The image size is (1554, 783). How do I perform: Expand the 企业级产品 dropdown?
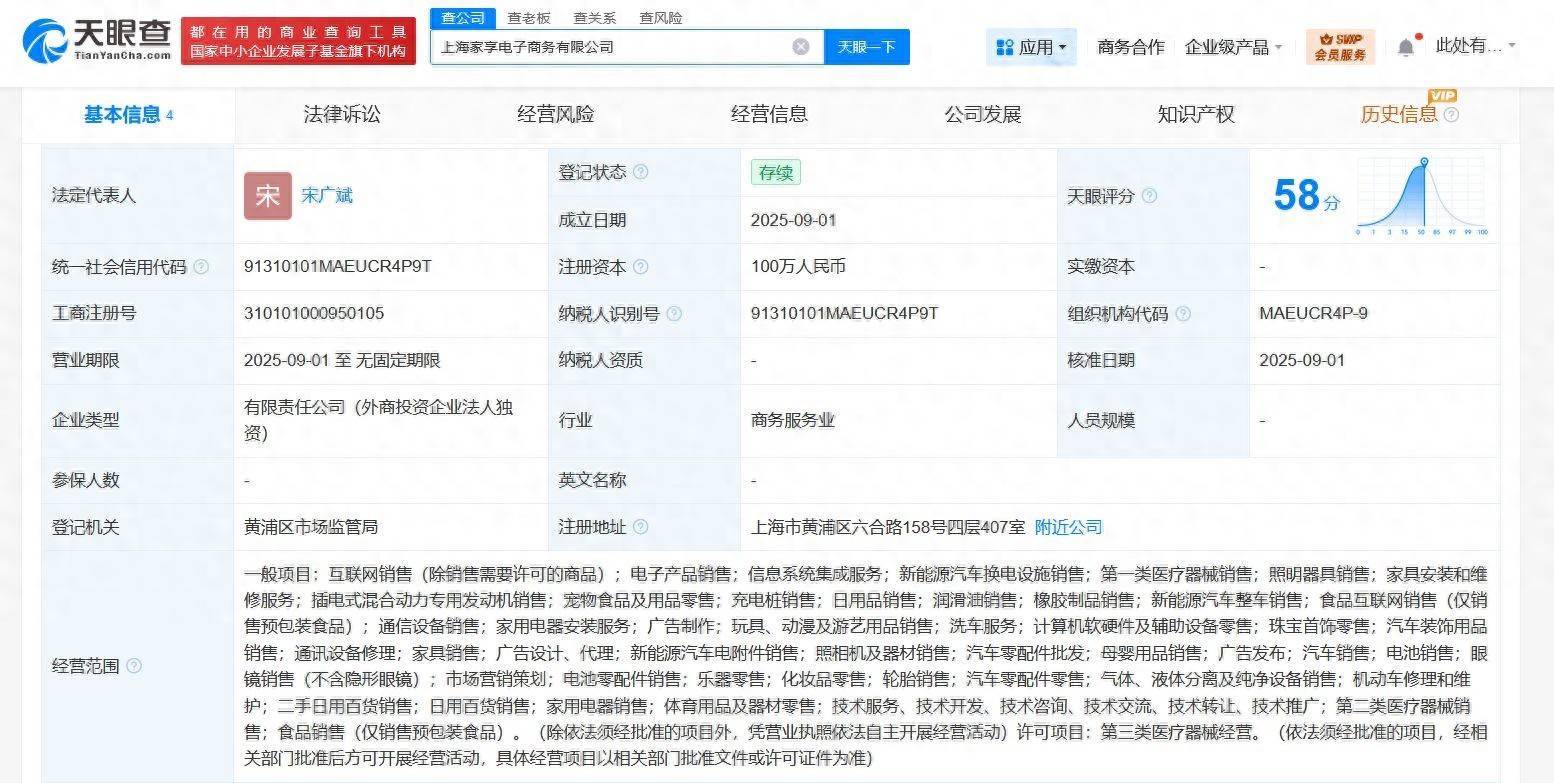point(1233,47)
